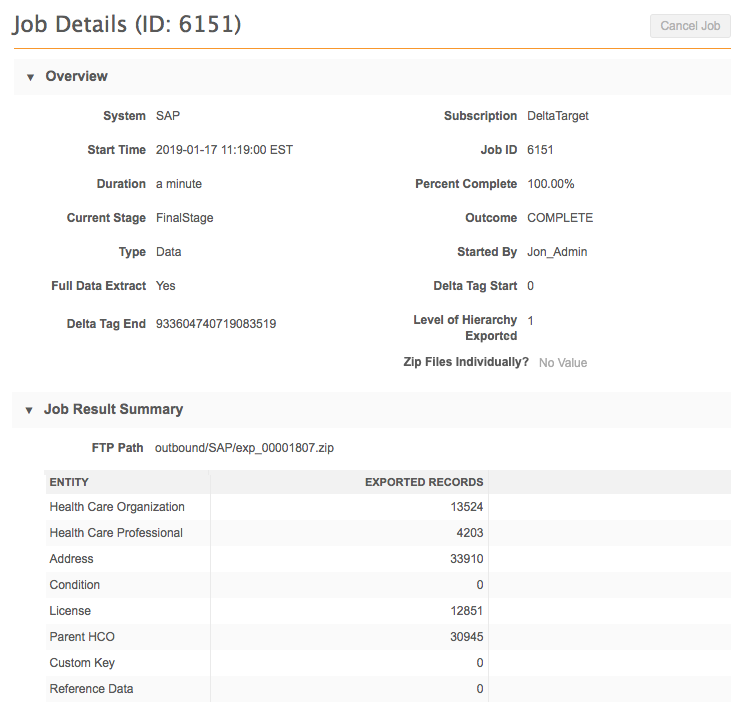Collapse the Overview section arrow
Image resolution: width=741 pixels, height=712 pixels.
click(x=30, y=77)
